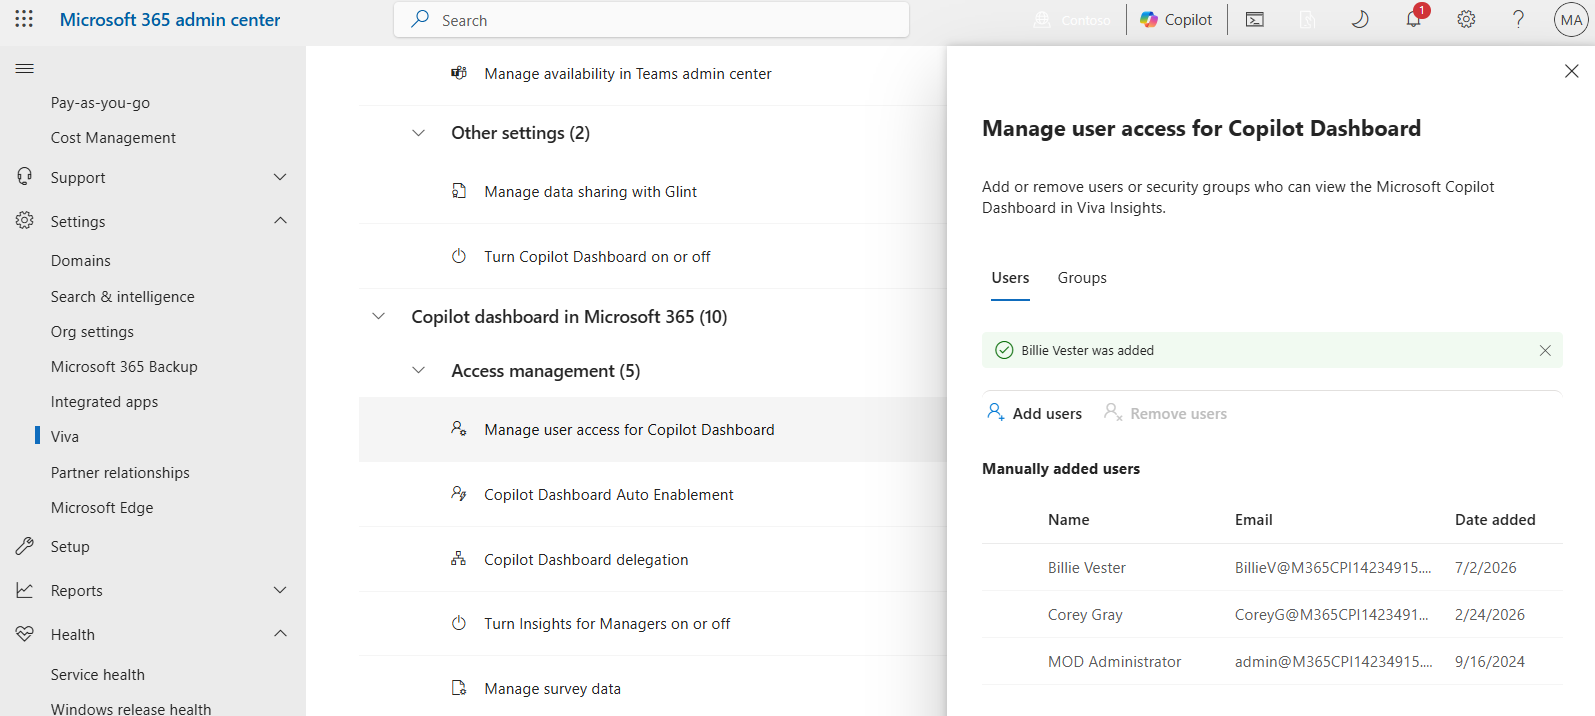Screen dimensions: 1595x716
Task: Click the Add users button
Action: pos(1035,413)
